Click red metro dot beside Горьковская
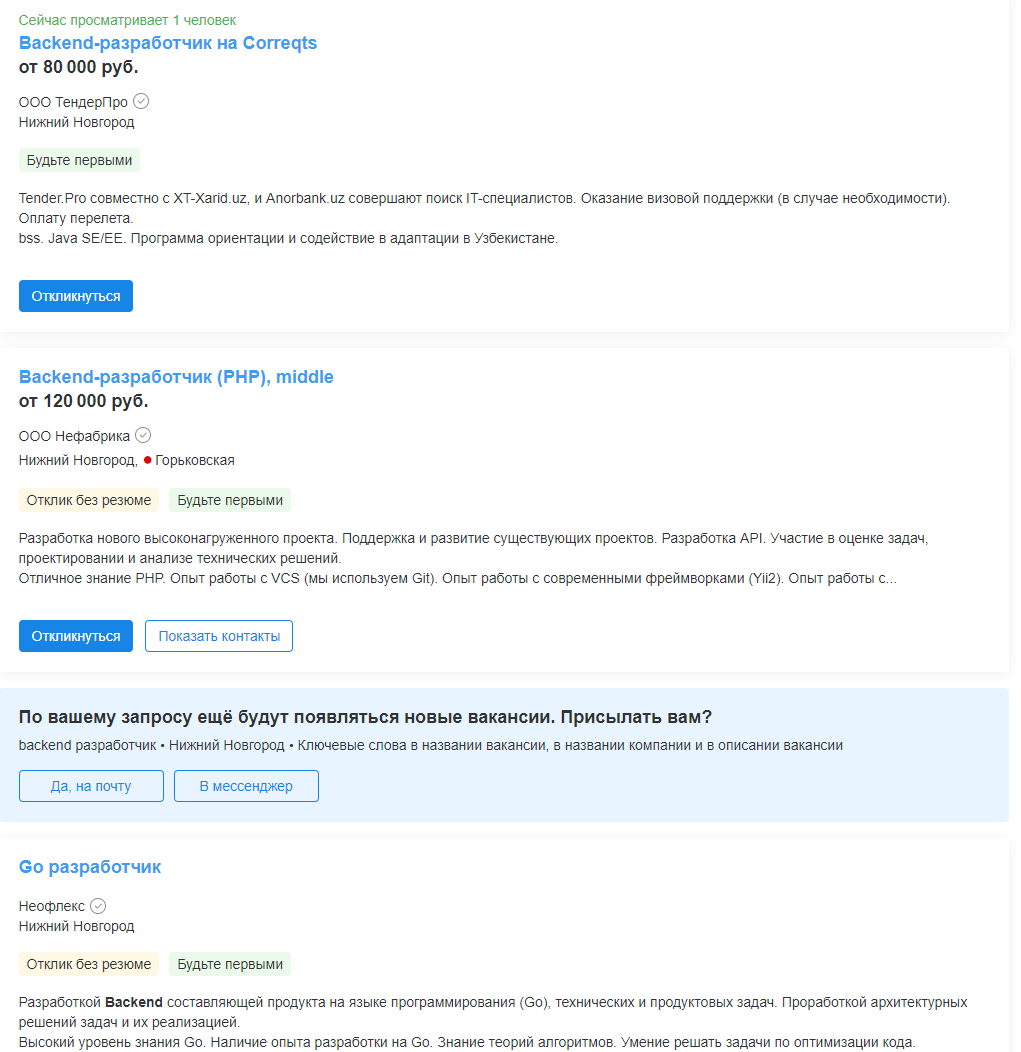The image size is (1021, 1052). pos(148,460)
